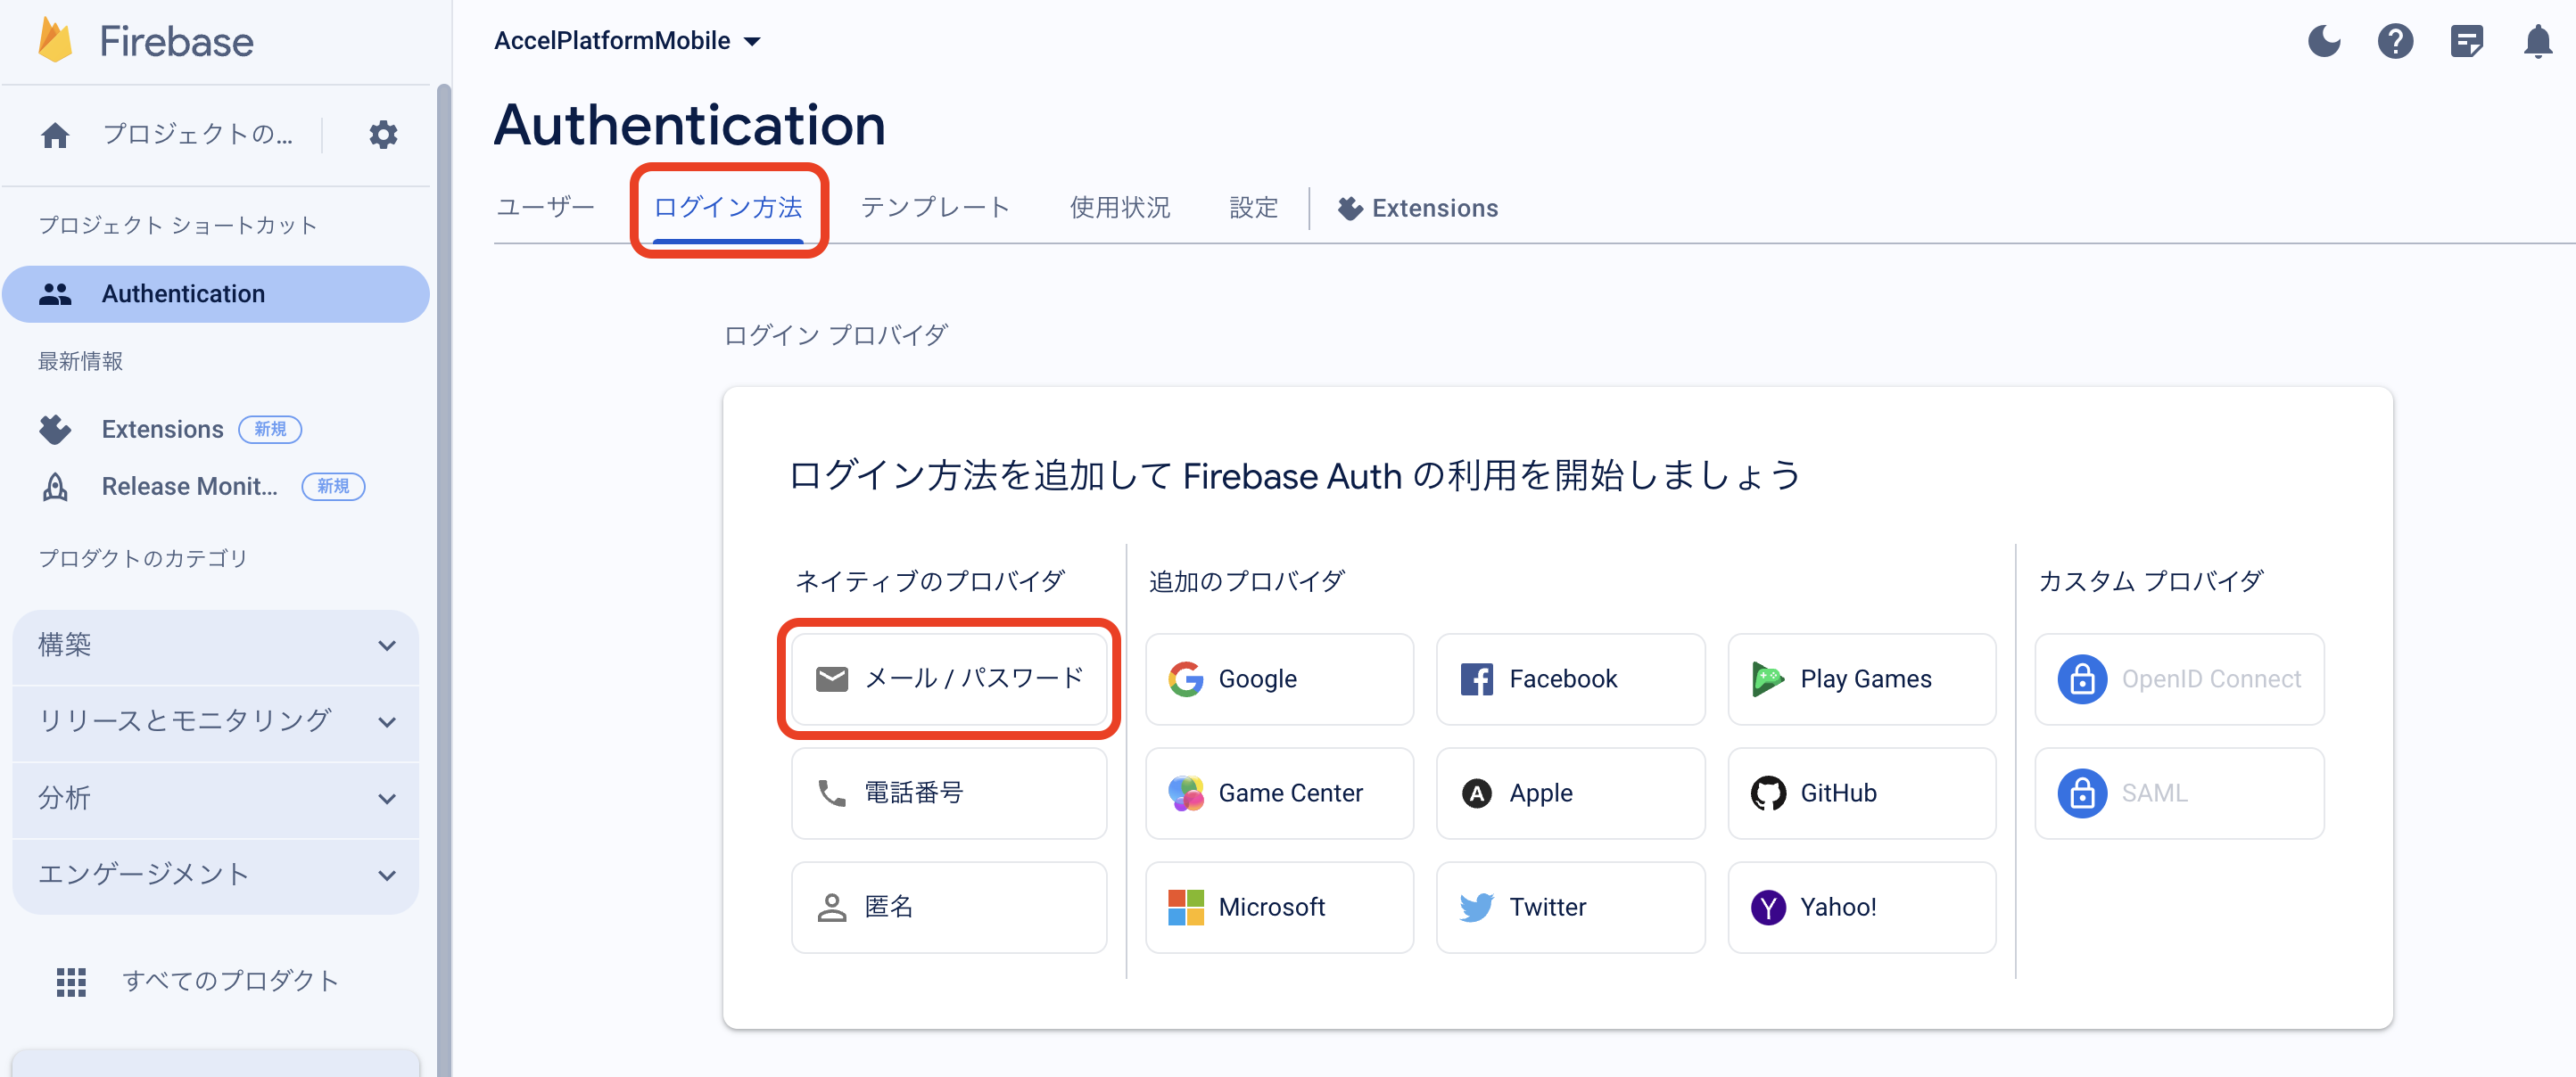Select the Google login provider
The width and height of the screenshot is (2576, 1077).
[x=1278, y=679]
